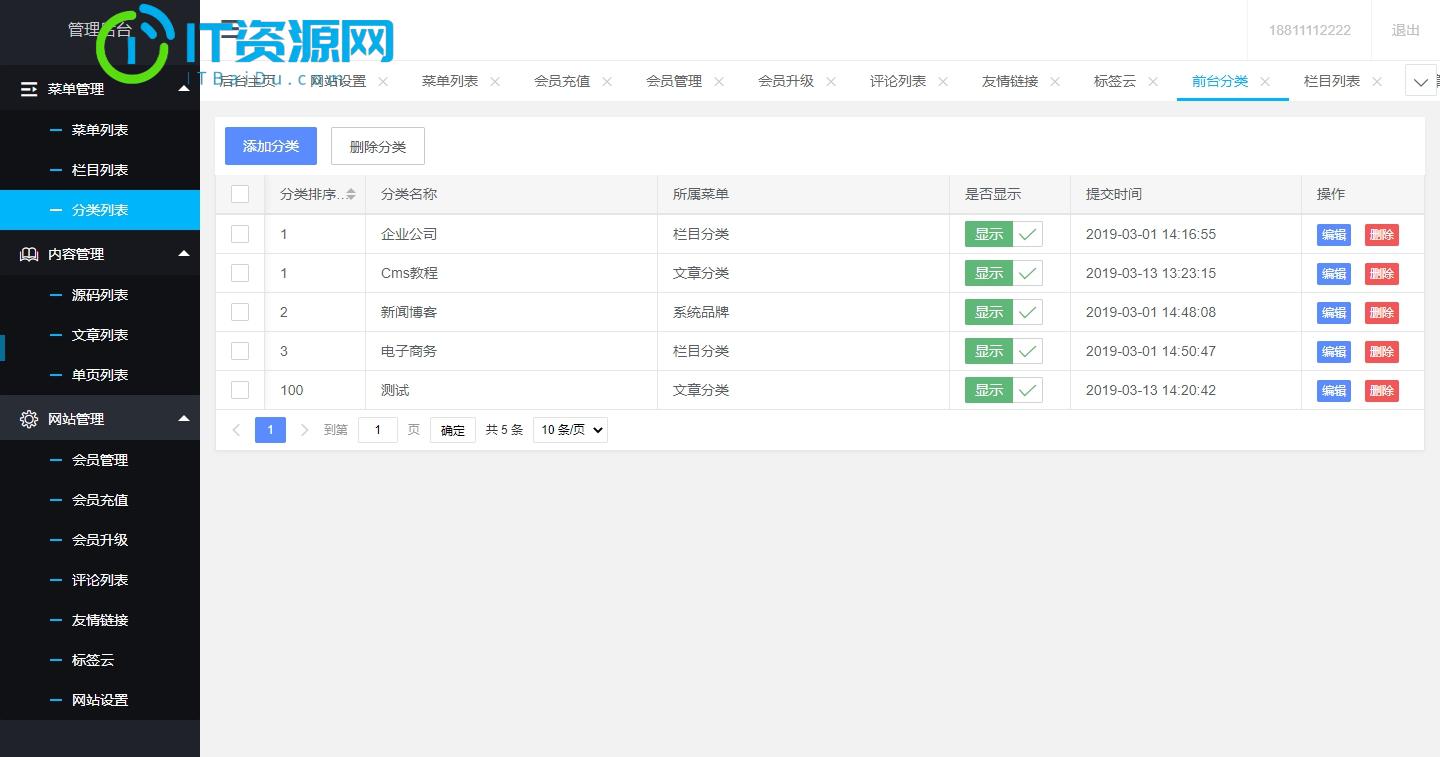Check the Cms教程 row checkbox
The height and width of the screenshot is (757, 1440).
tap(240, 273)
